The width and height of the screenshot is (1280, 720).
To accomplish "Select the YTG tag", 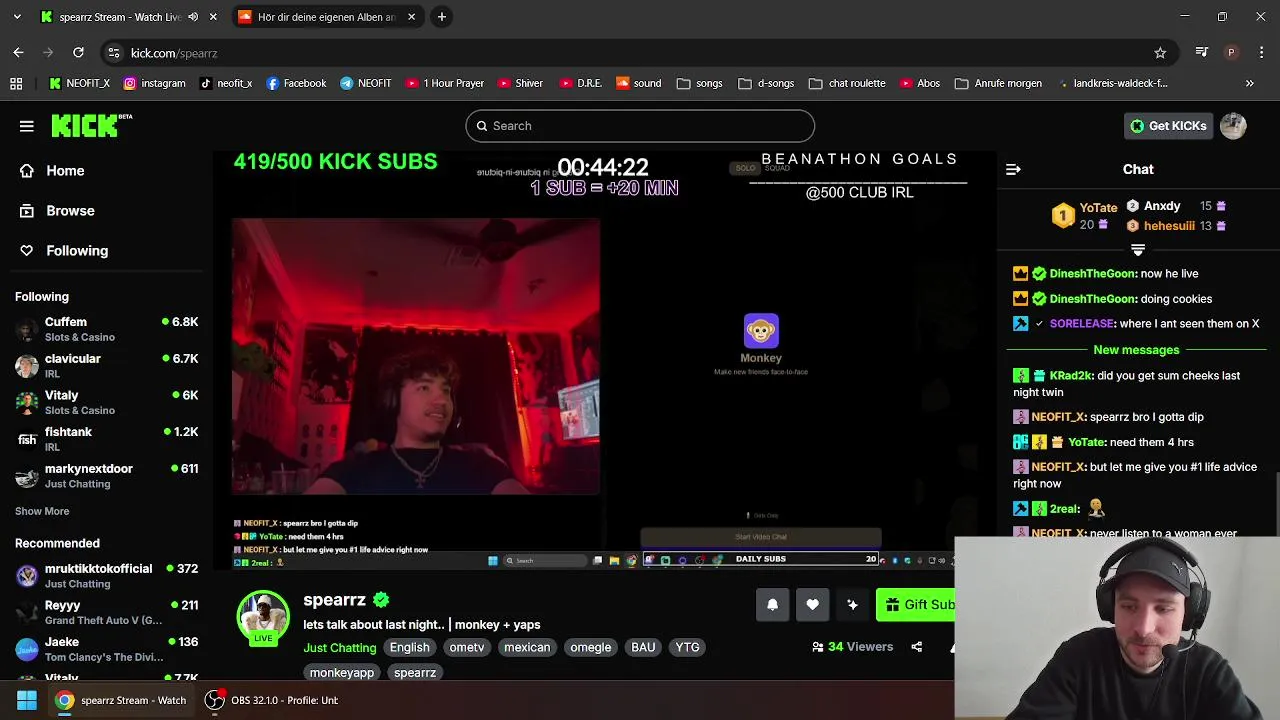I will pyautogui.click(x=687, y=647).
